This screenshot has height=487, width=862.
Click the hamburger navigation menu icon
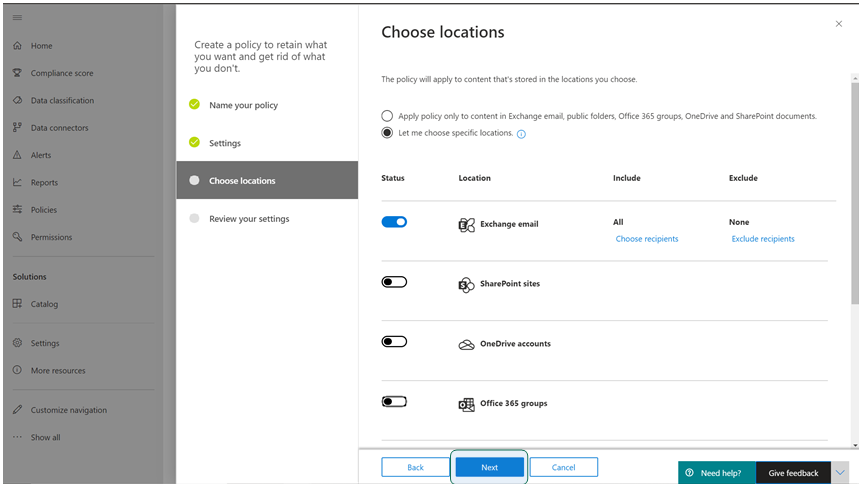(x=17, y=18)
